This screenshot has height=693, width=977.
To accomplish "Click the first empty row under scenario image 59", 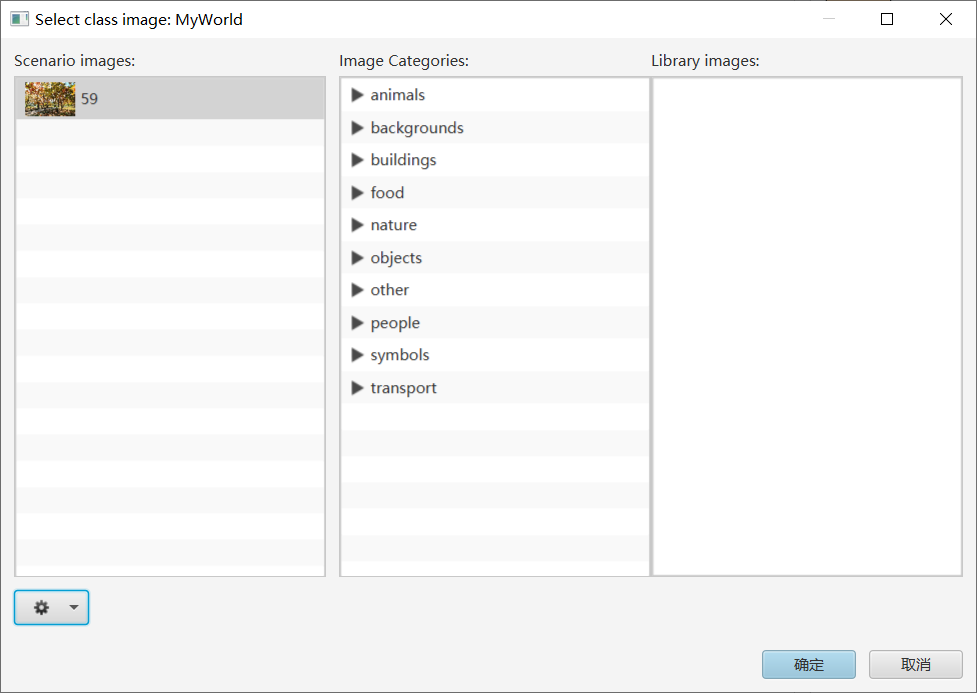I will 170,133.
